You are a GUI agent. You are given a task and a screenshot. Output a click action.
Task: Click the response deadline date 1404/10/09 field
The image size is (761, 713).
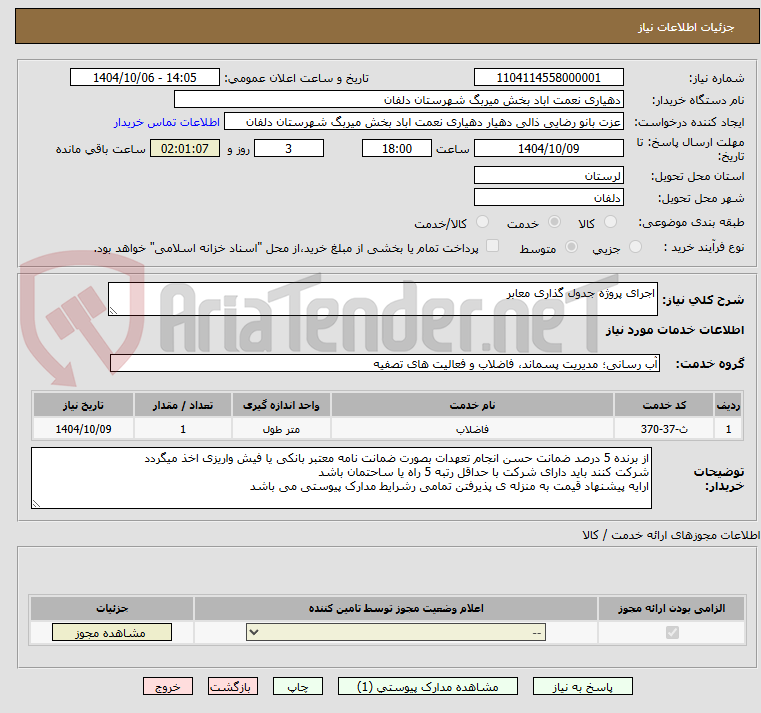point(548,149)
